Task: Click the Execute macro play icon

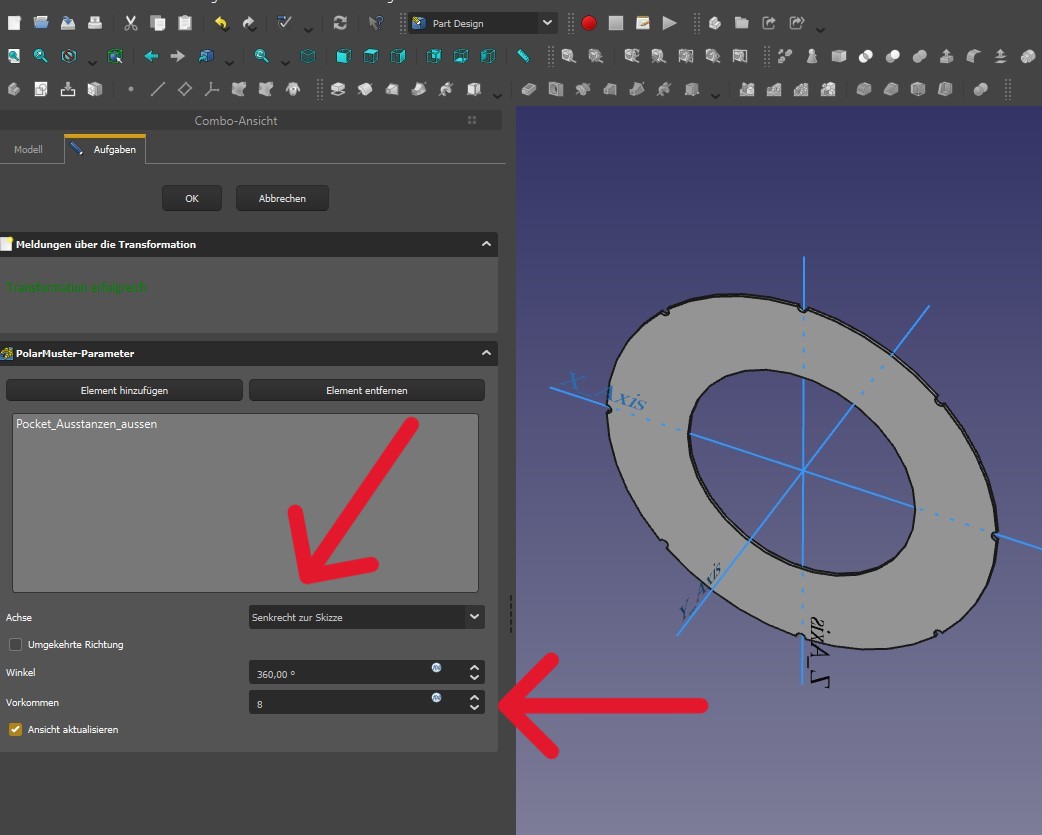Action: pyautogui.click(x=670, y=23)
